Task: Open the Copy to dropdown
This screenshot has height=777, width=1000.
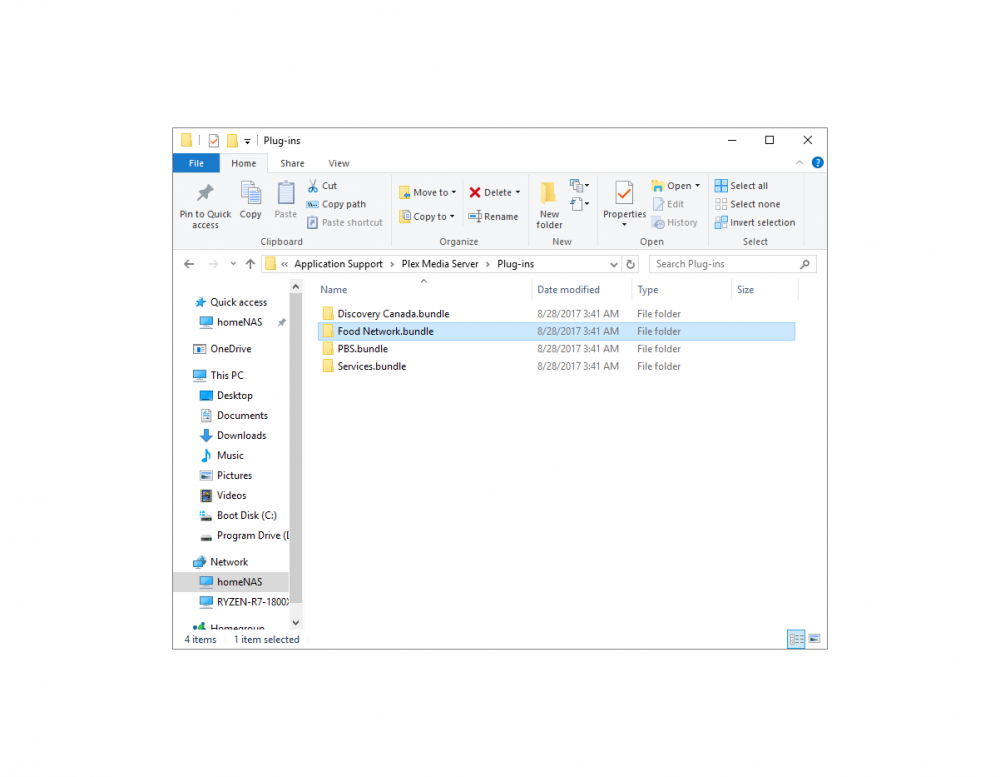Action: pos(427,217)
